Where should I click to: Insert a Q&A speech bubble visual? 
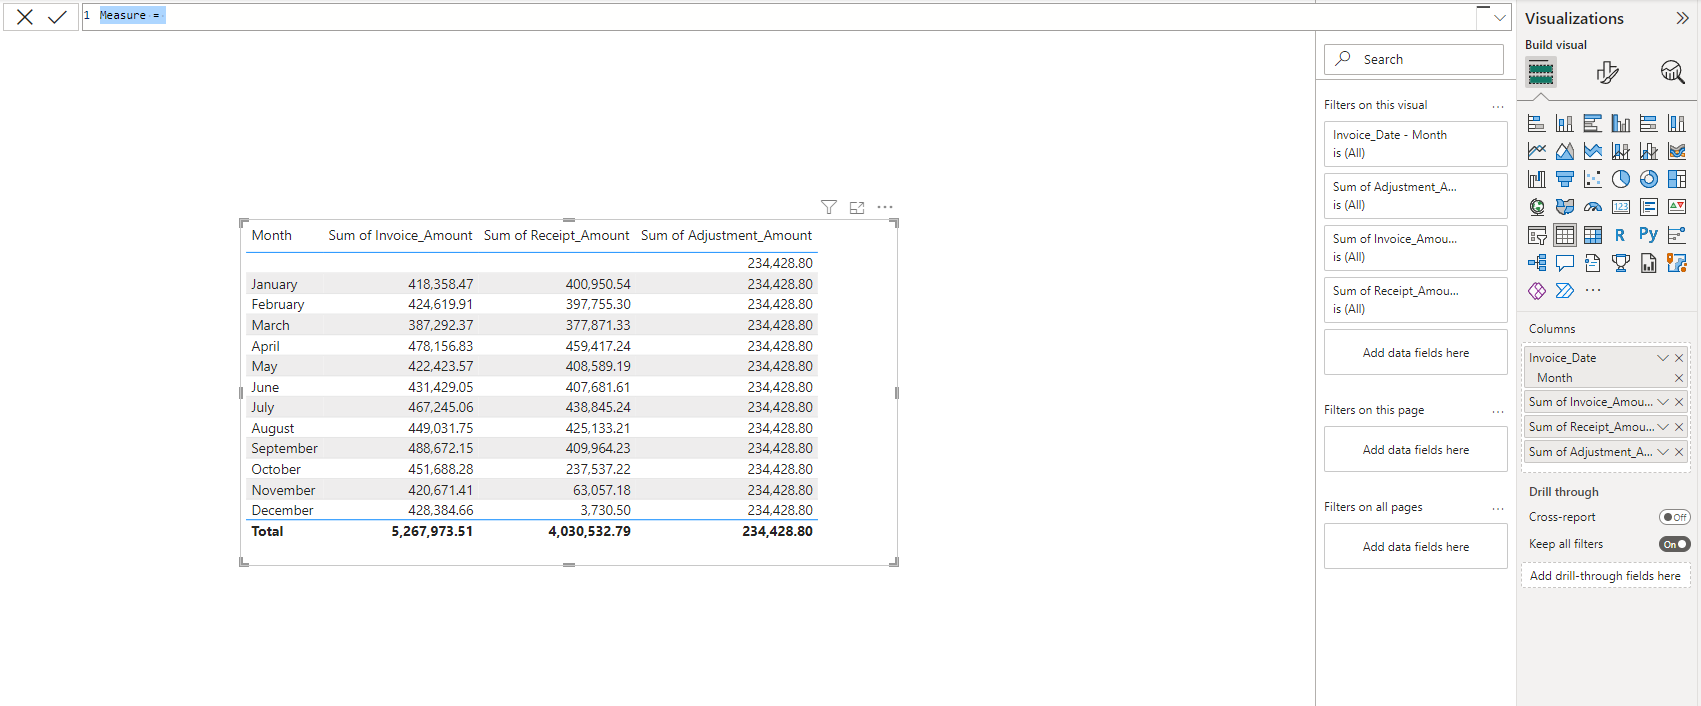[1565, 263]
